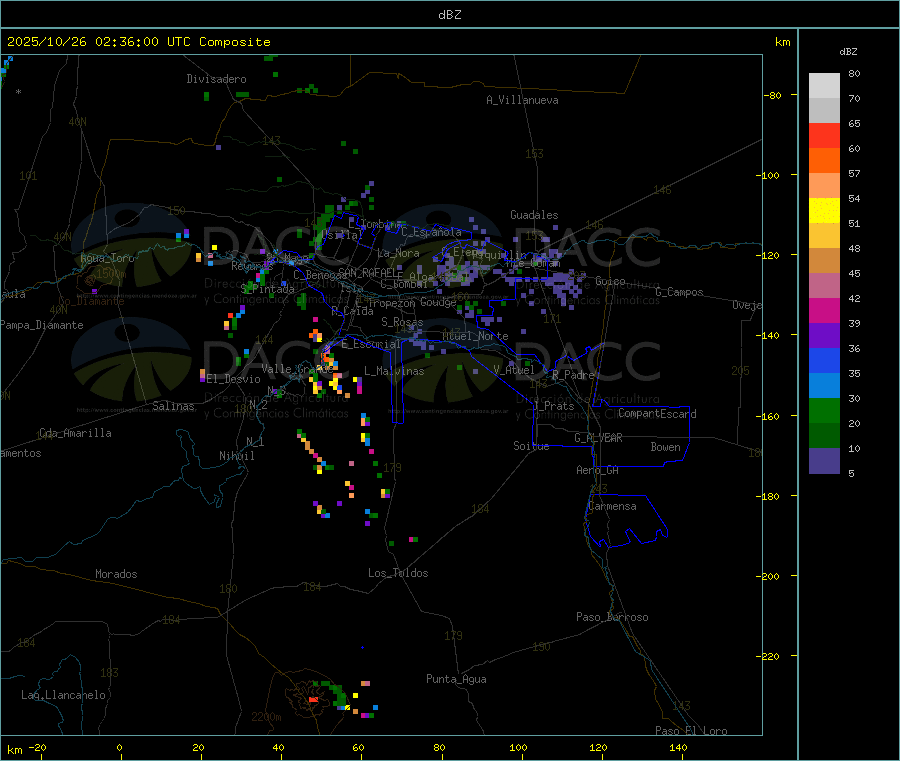900x761 pixels.
Task: Click the Paso_El_Loro label
Action: [x=691, y=731]
